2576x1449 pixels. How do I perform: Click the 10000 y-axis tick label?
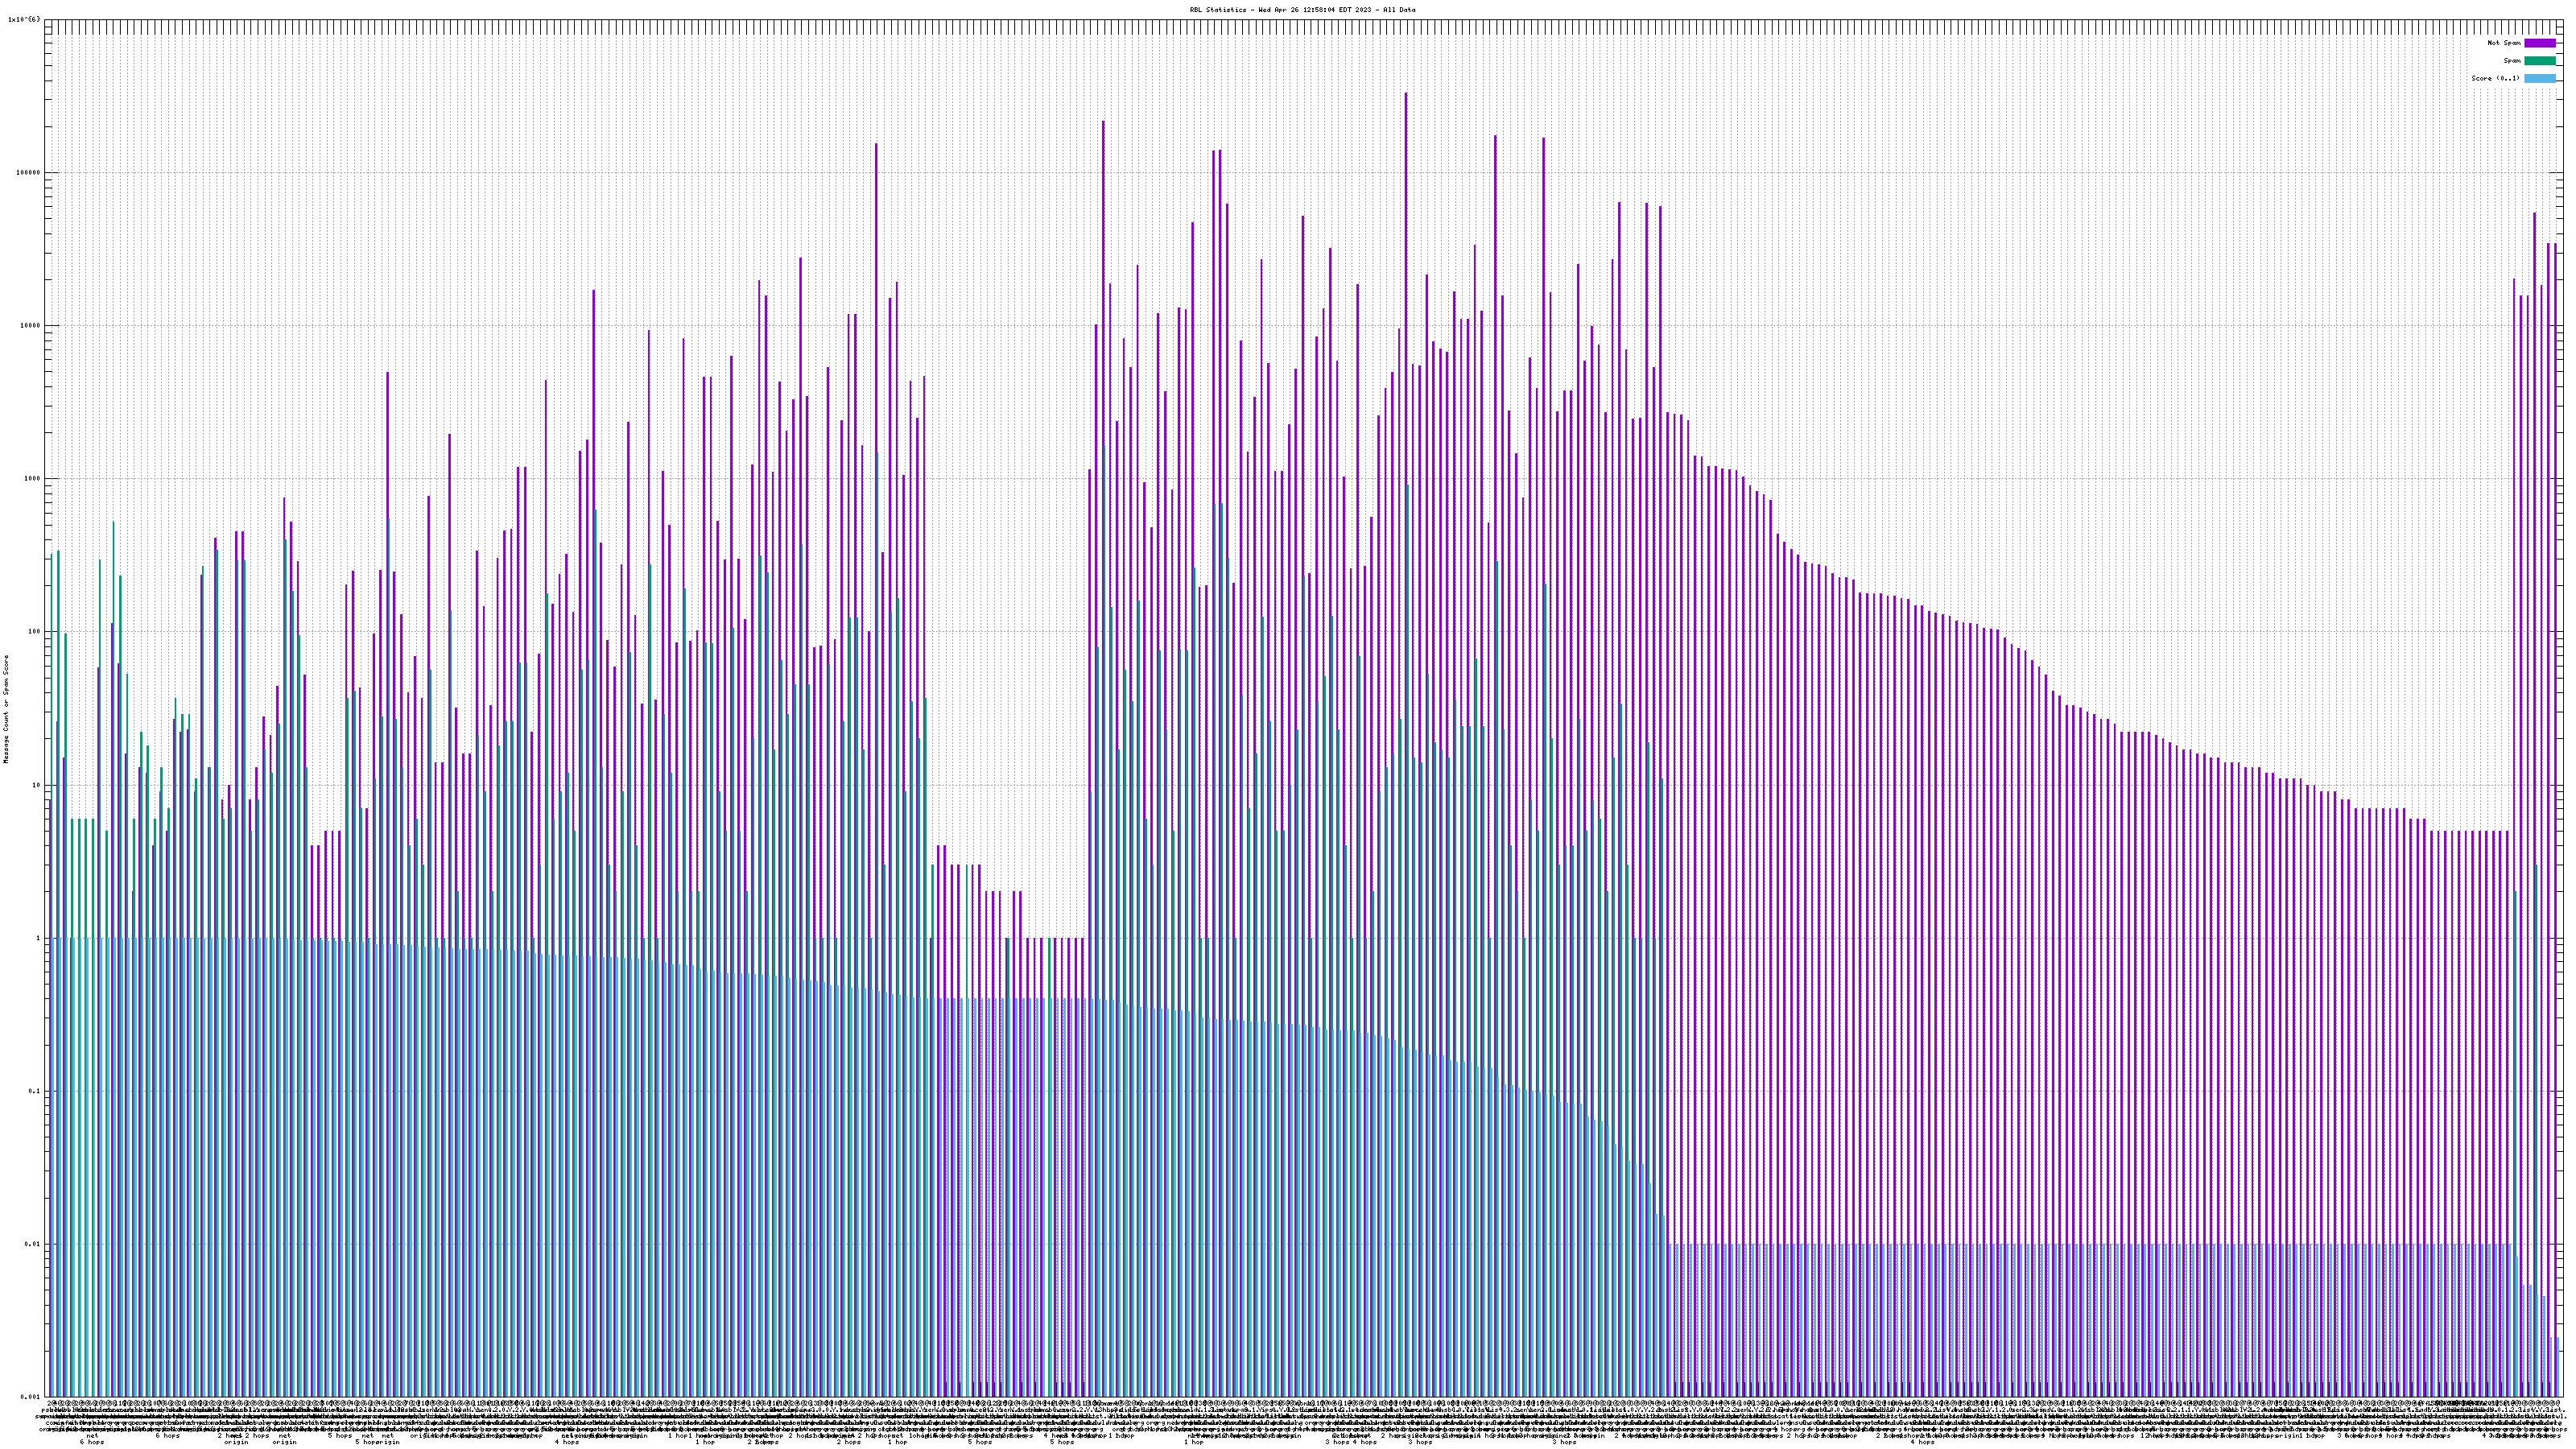tap(30, 325)
